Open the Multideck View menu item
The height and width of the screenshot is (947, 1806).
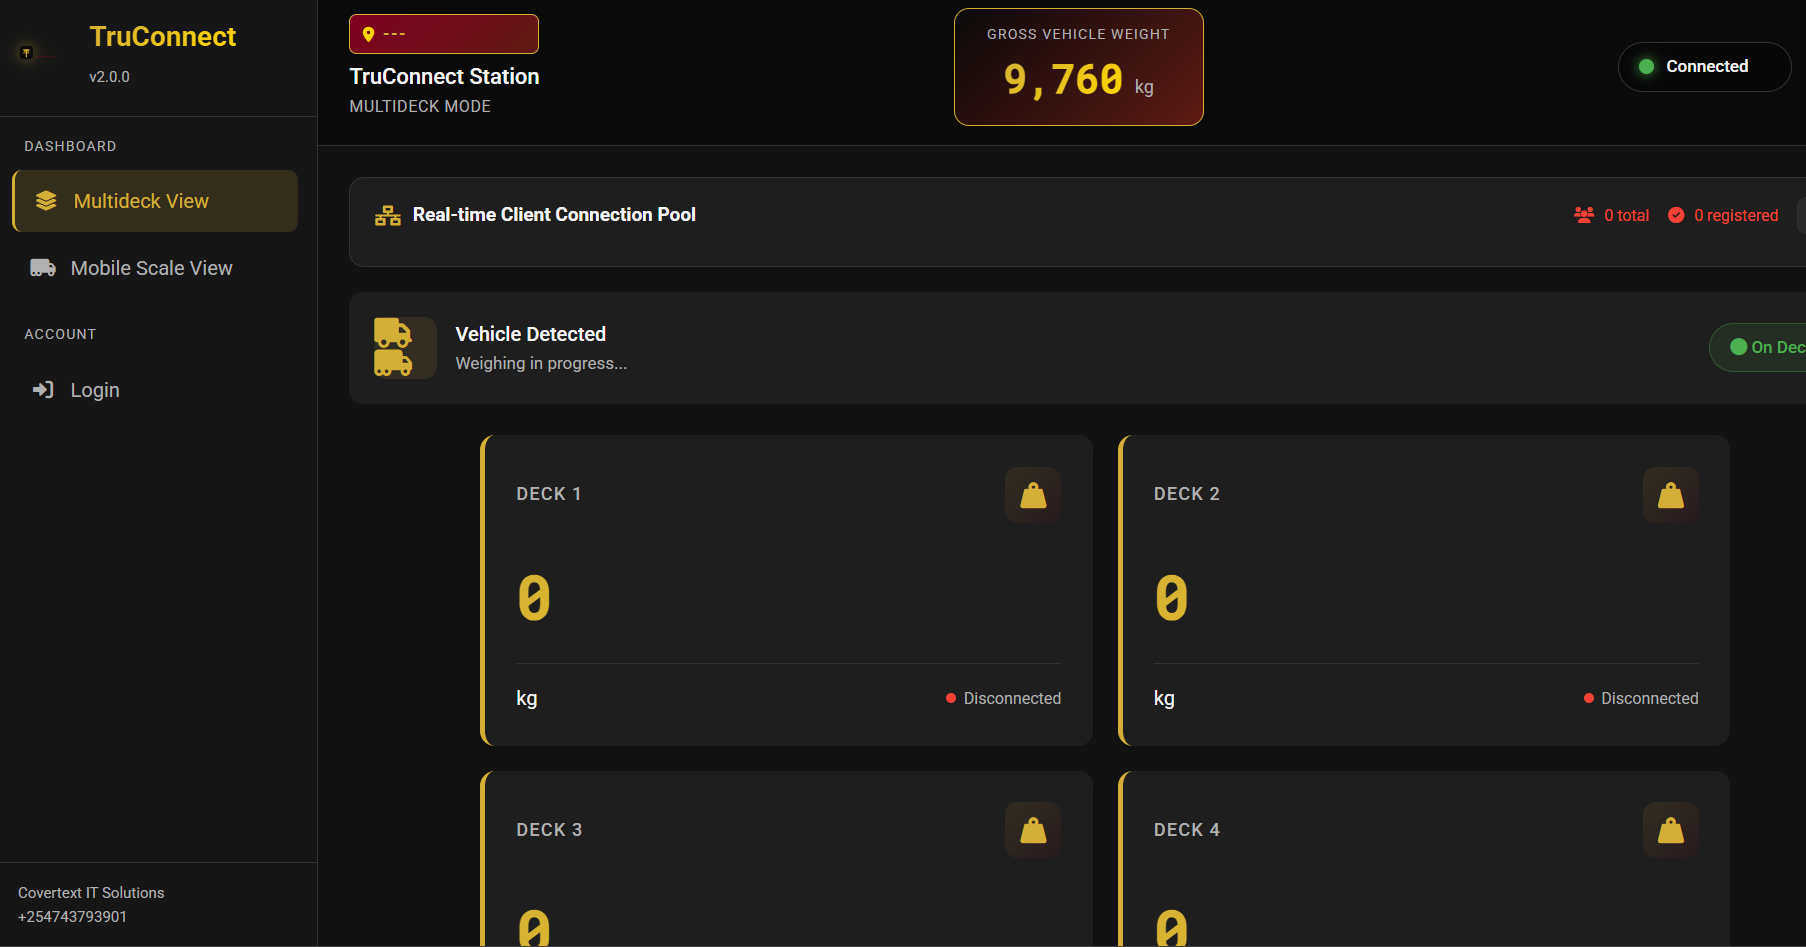(155, 201)
